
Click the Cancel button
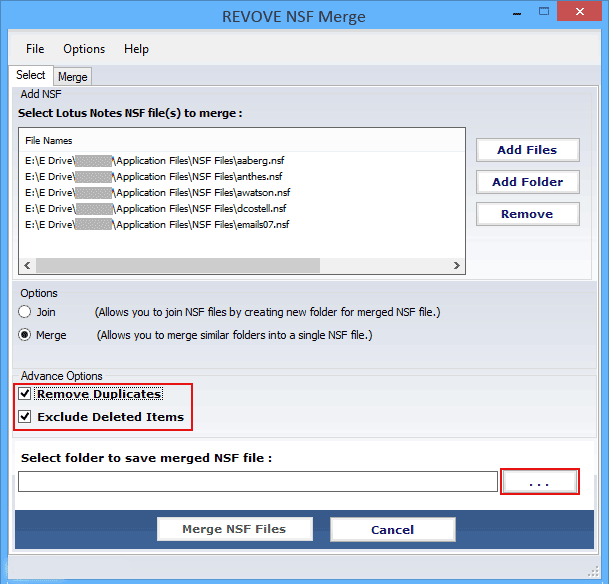click(x=393, y=529)
